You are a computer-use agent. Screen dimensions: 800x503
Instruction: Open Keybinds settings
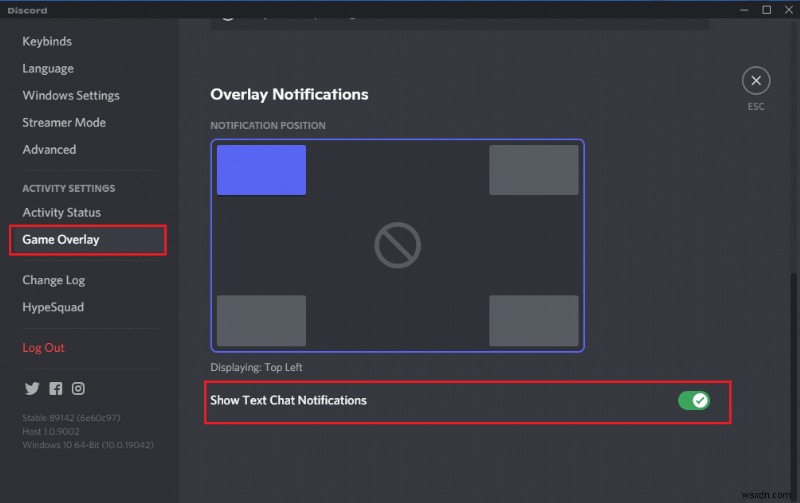47,41
